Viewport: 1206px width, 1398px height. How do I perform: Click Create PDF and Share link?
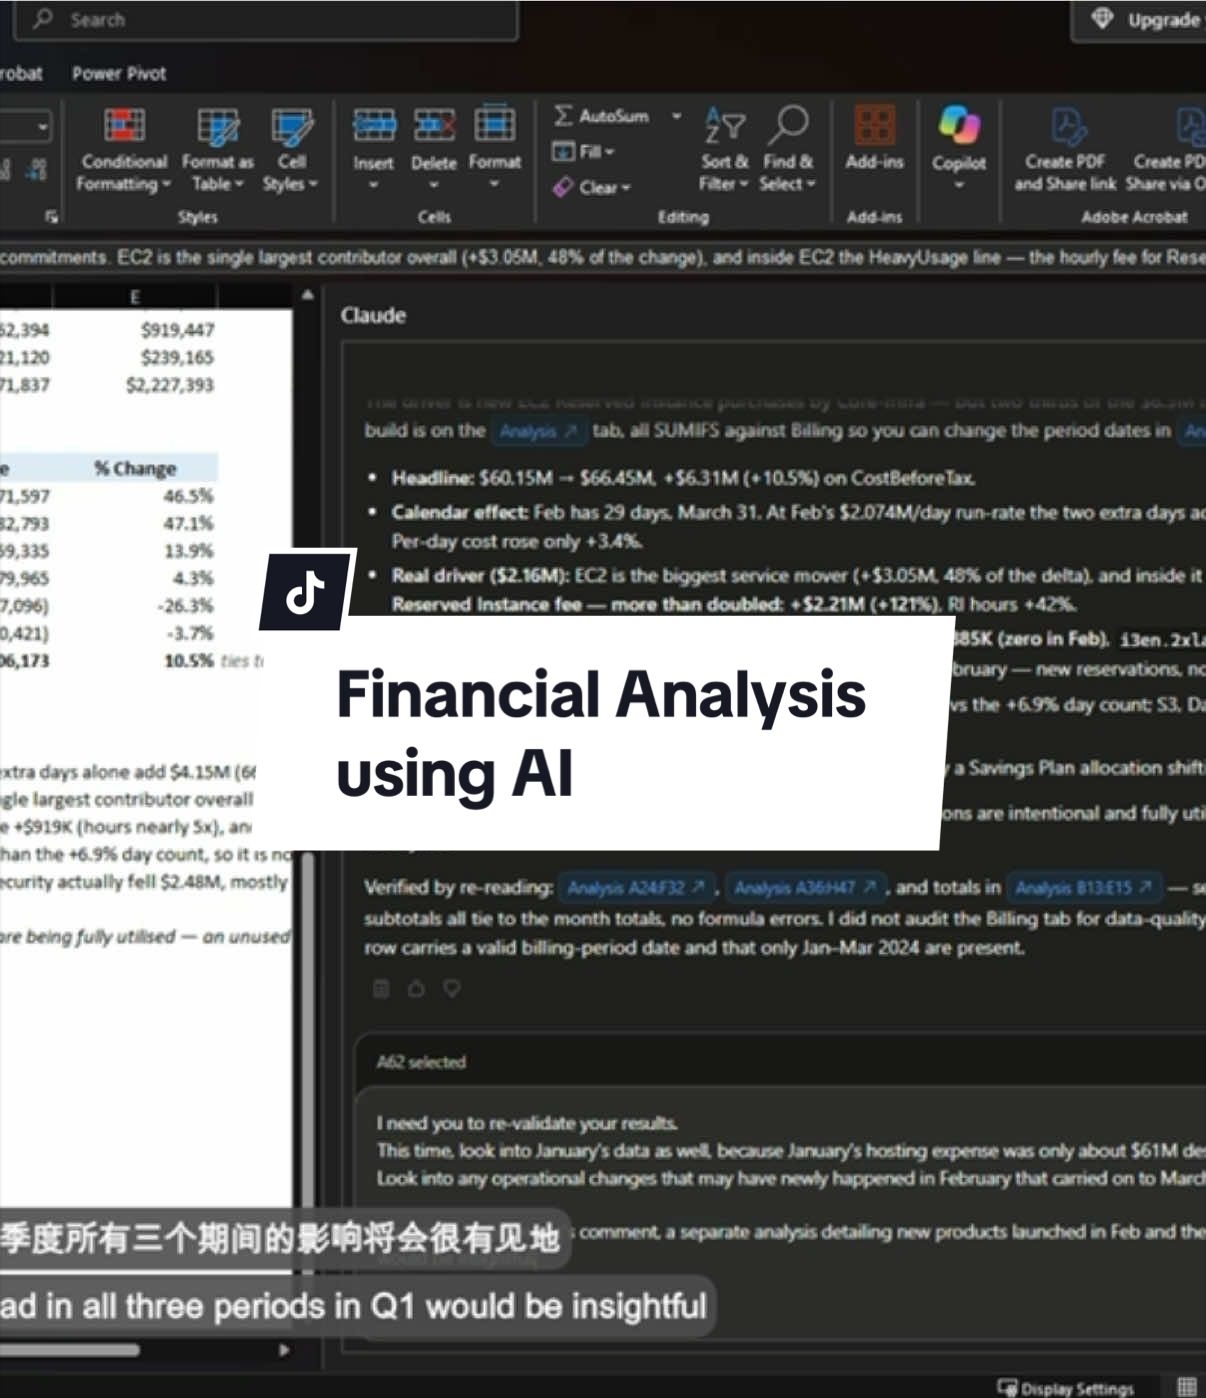click(x=1065, y=150)
